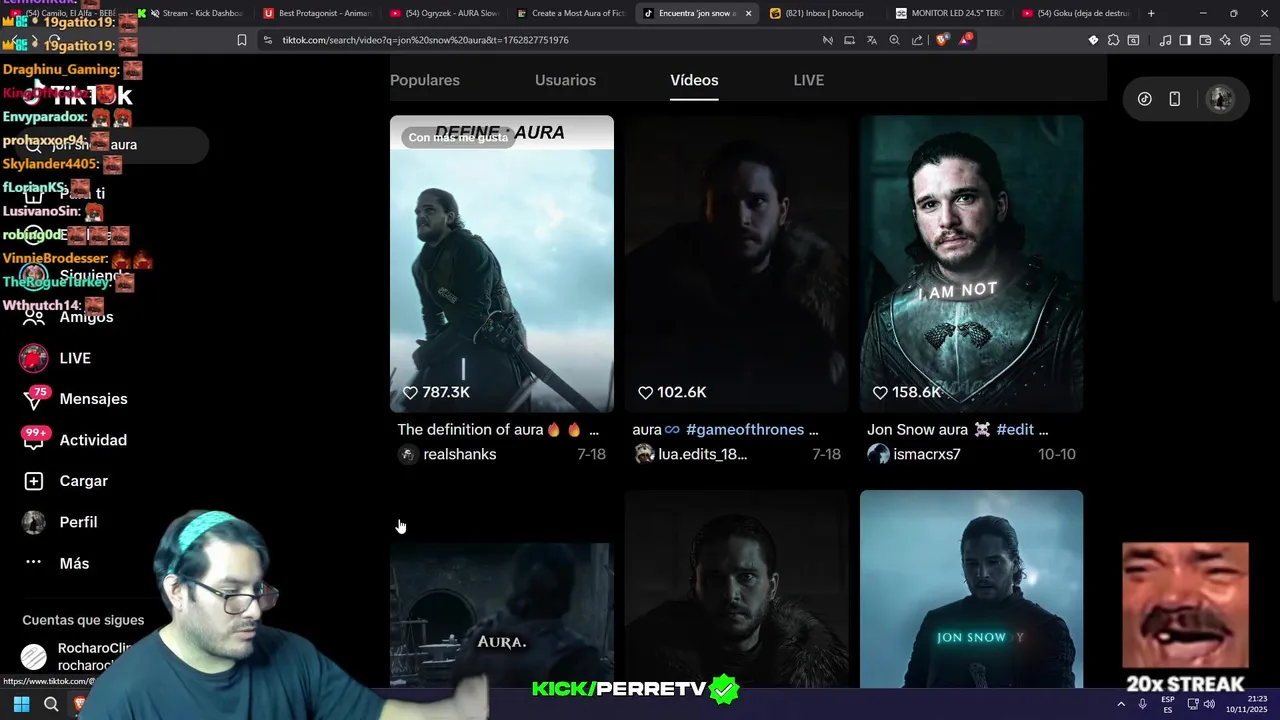Select the Vídeos search tab
The image size is (1280, 720).
pyautogui.click(x=694, y=80)
